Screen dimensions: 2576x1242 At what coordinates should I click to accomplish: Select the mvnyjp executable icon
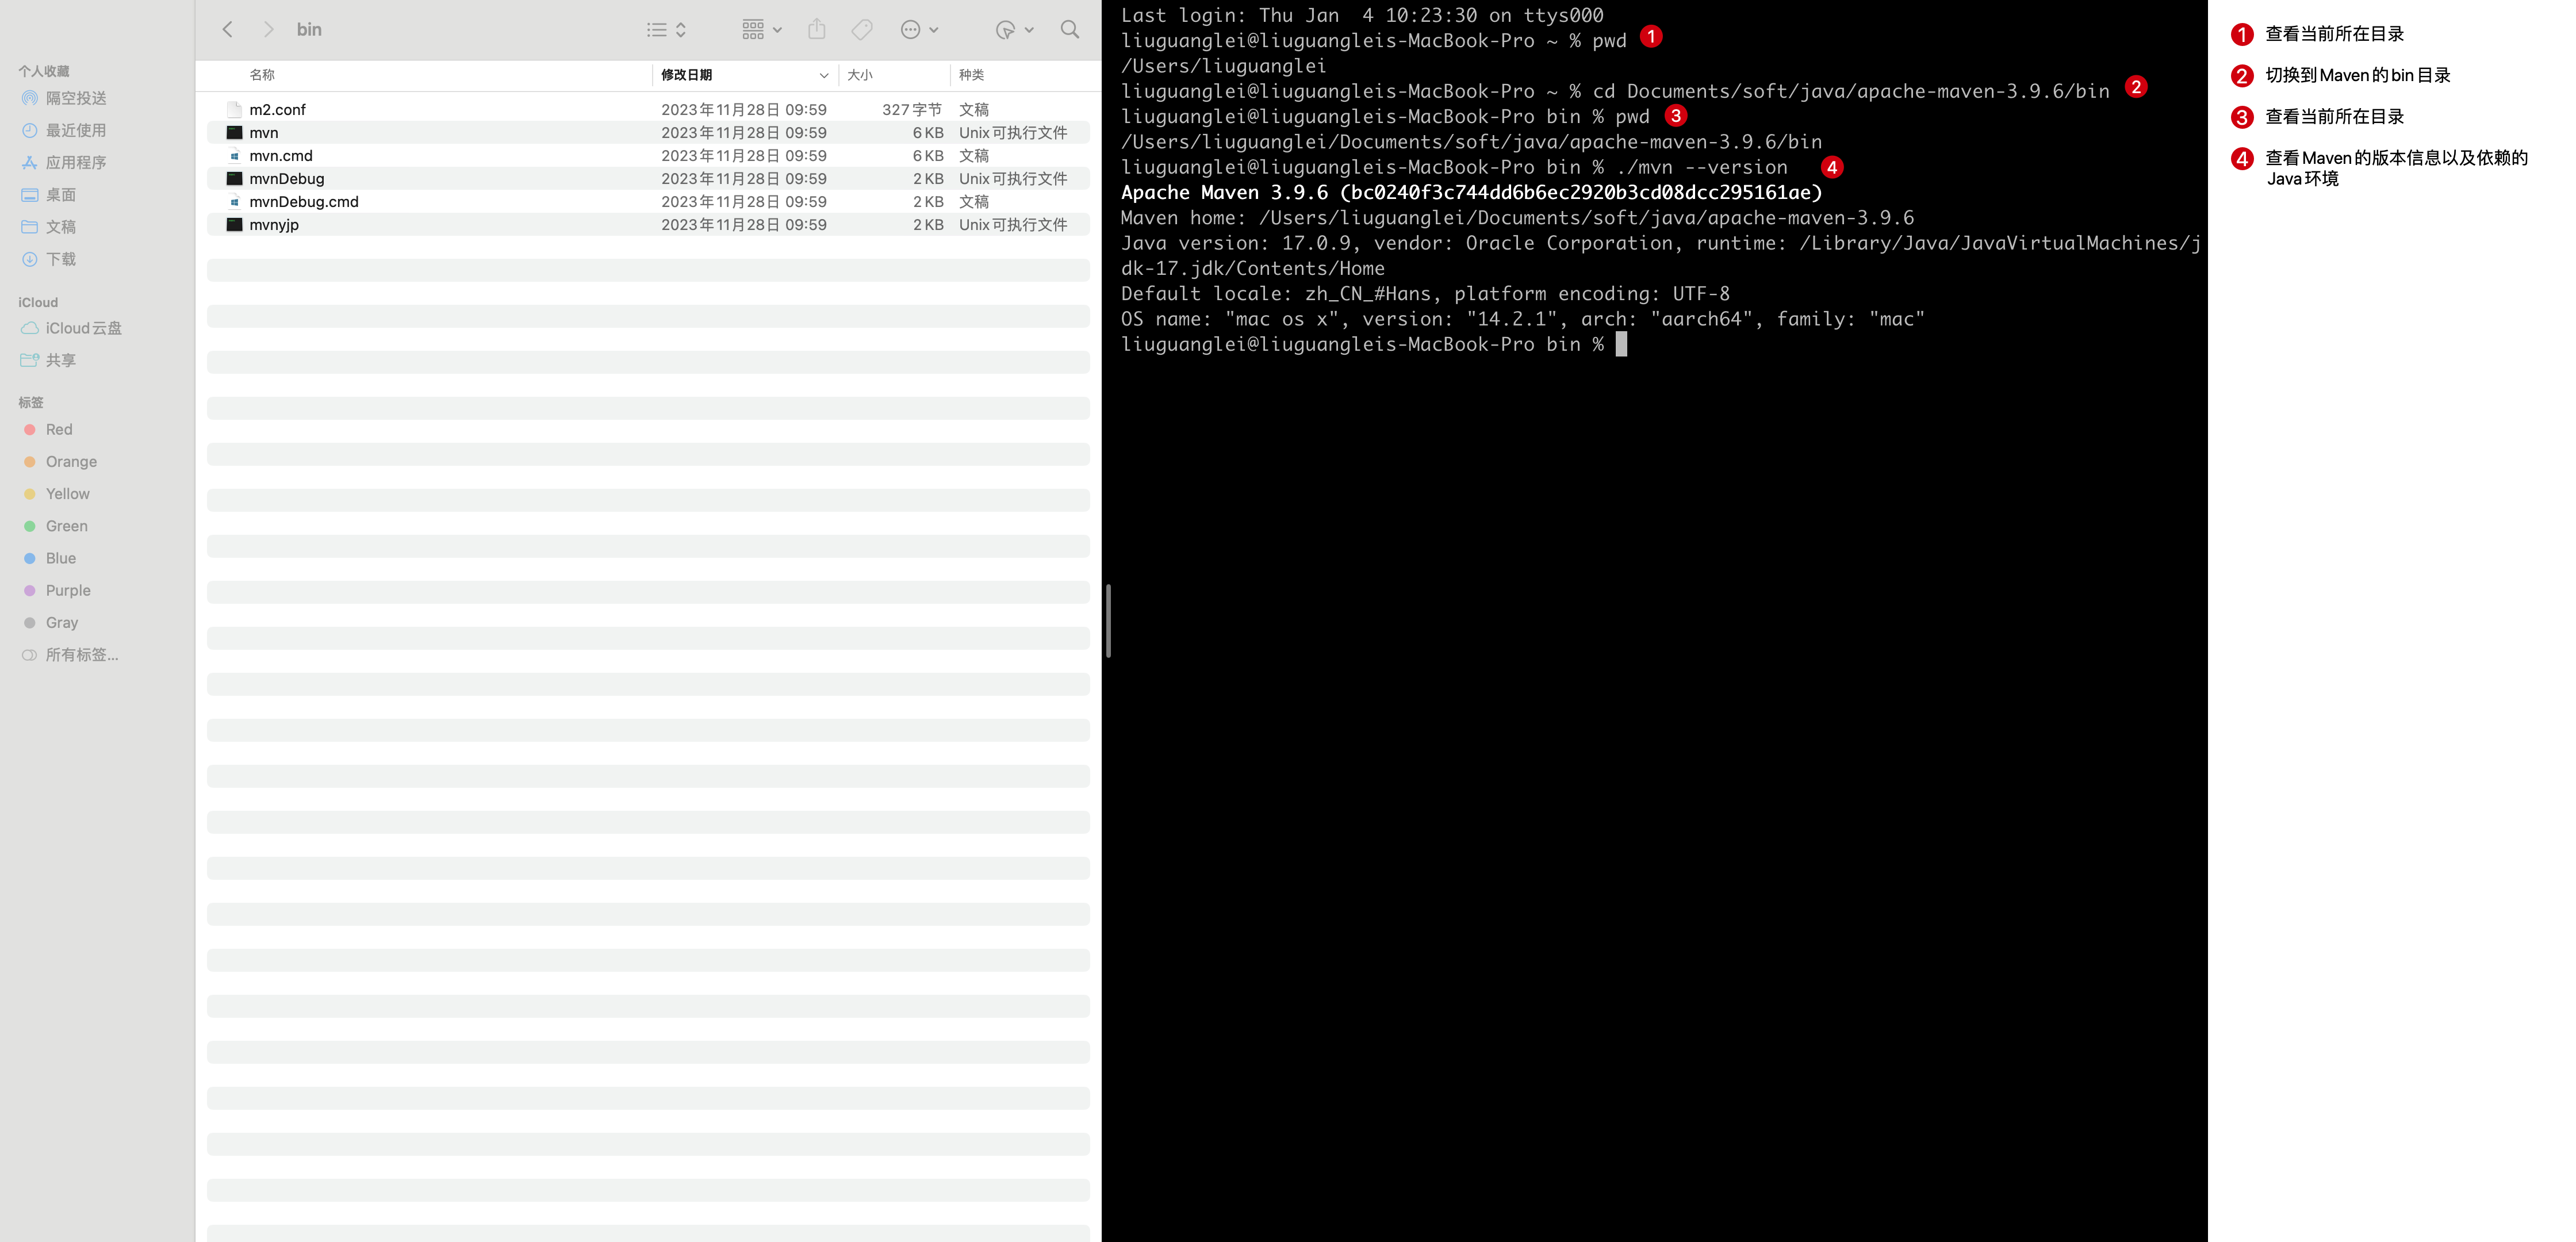pyautogui.click(x=234, y=225)
